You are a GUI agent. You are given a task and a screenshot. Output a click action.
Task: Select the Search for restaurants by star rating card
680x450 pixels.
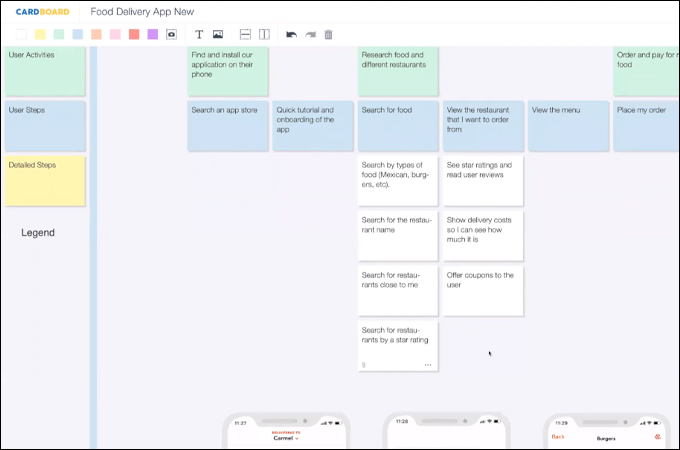[x=398, y=346]
